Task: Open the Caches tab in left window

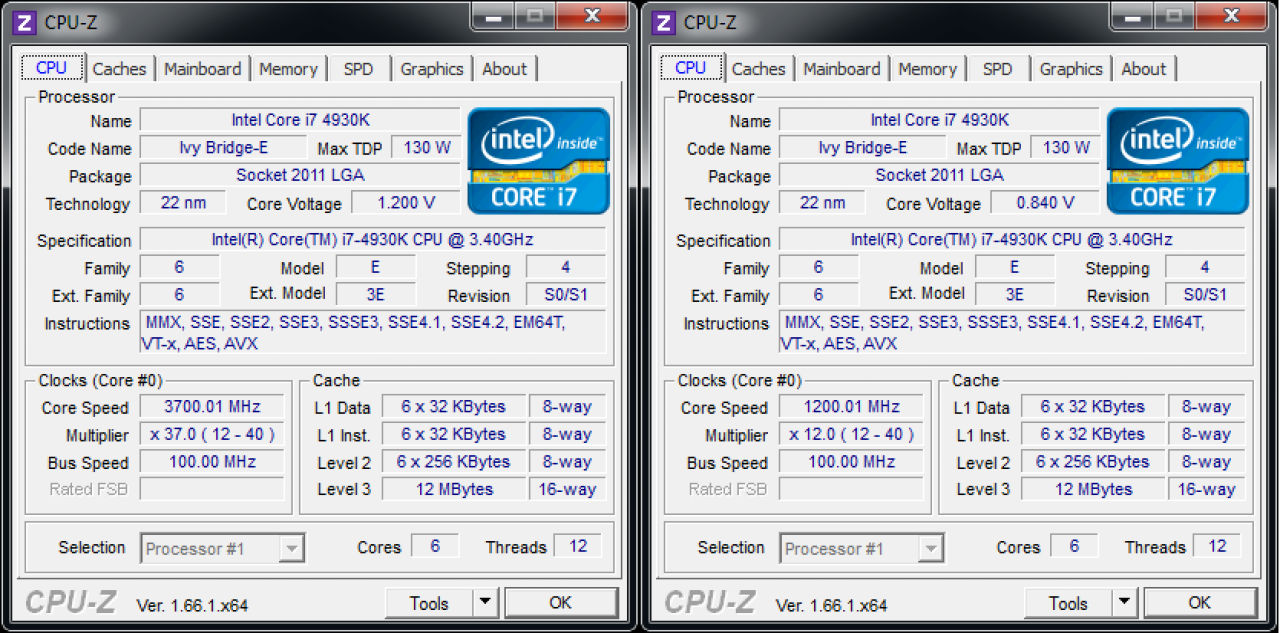Action: (x=119, y=69)
